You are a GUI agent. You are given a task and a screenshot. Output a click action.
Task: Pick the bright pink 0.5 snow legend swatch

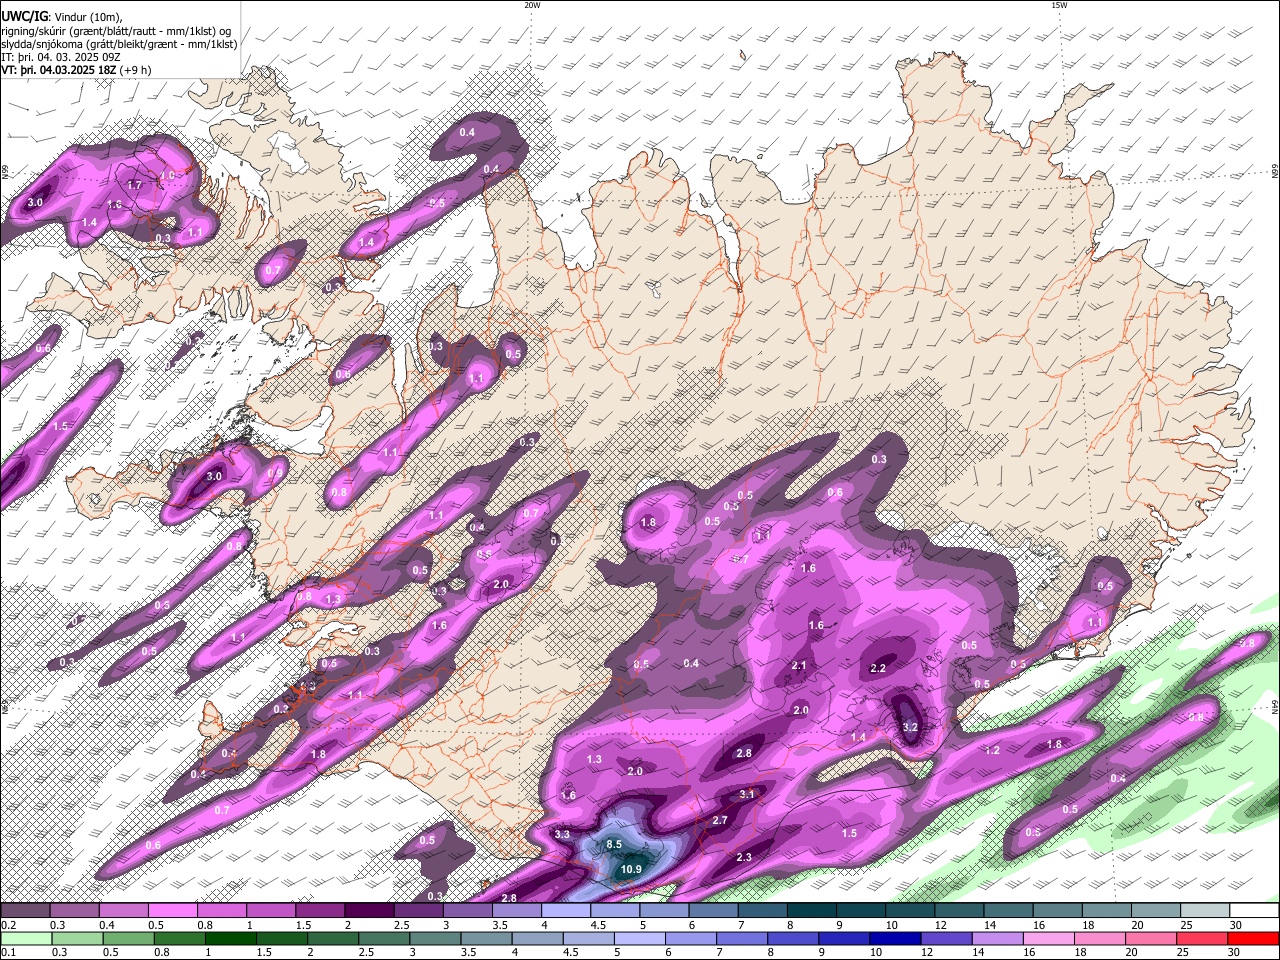pyautogui.click(x=172, y=911)
